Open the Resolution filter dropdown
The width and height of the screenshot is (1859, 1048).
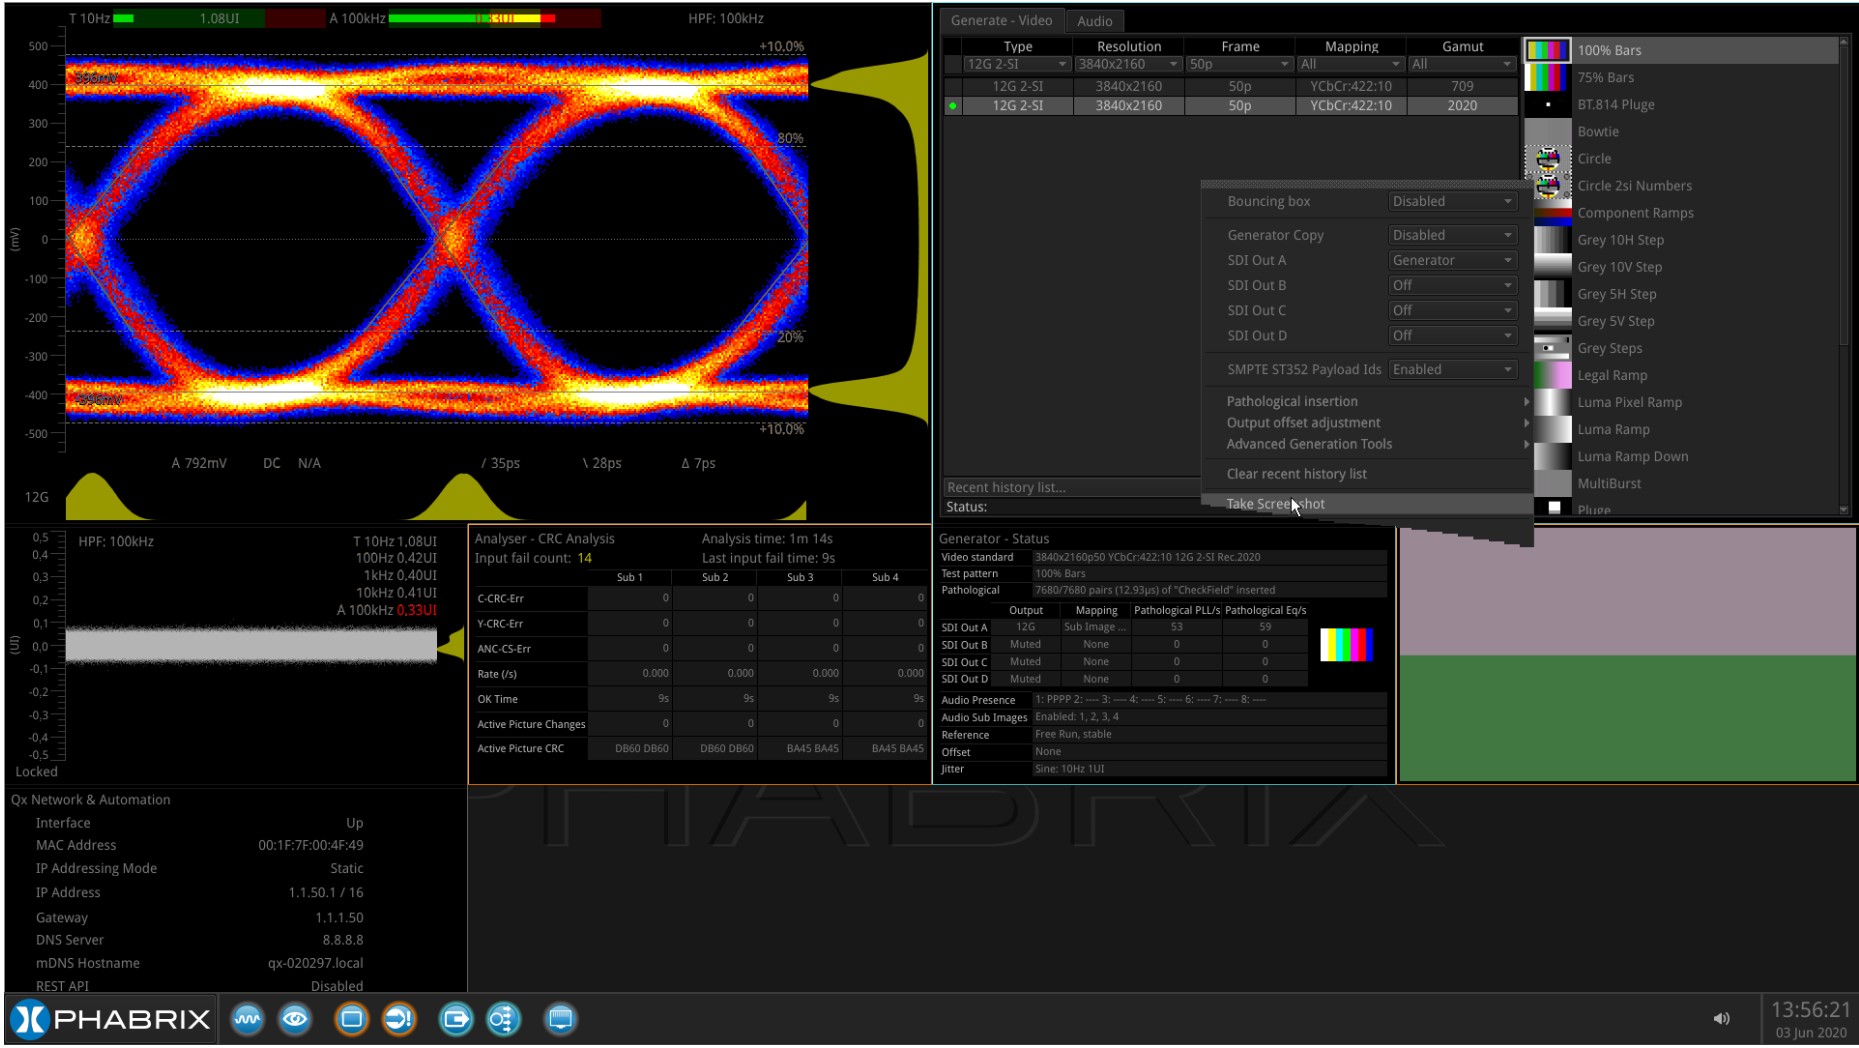point(1128,64)
